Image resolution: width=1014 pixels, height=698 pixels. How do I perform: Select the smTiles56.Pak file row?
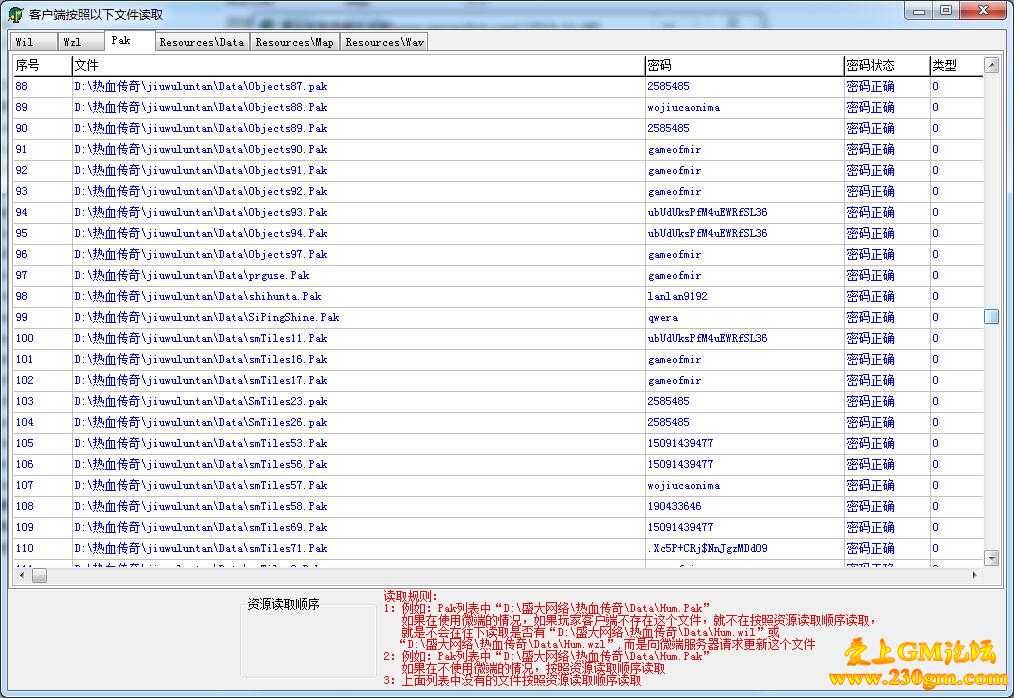[498, 464]
